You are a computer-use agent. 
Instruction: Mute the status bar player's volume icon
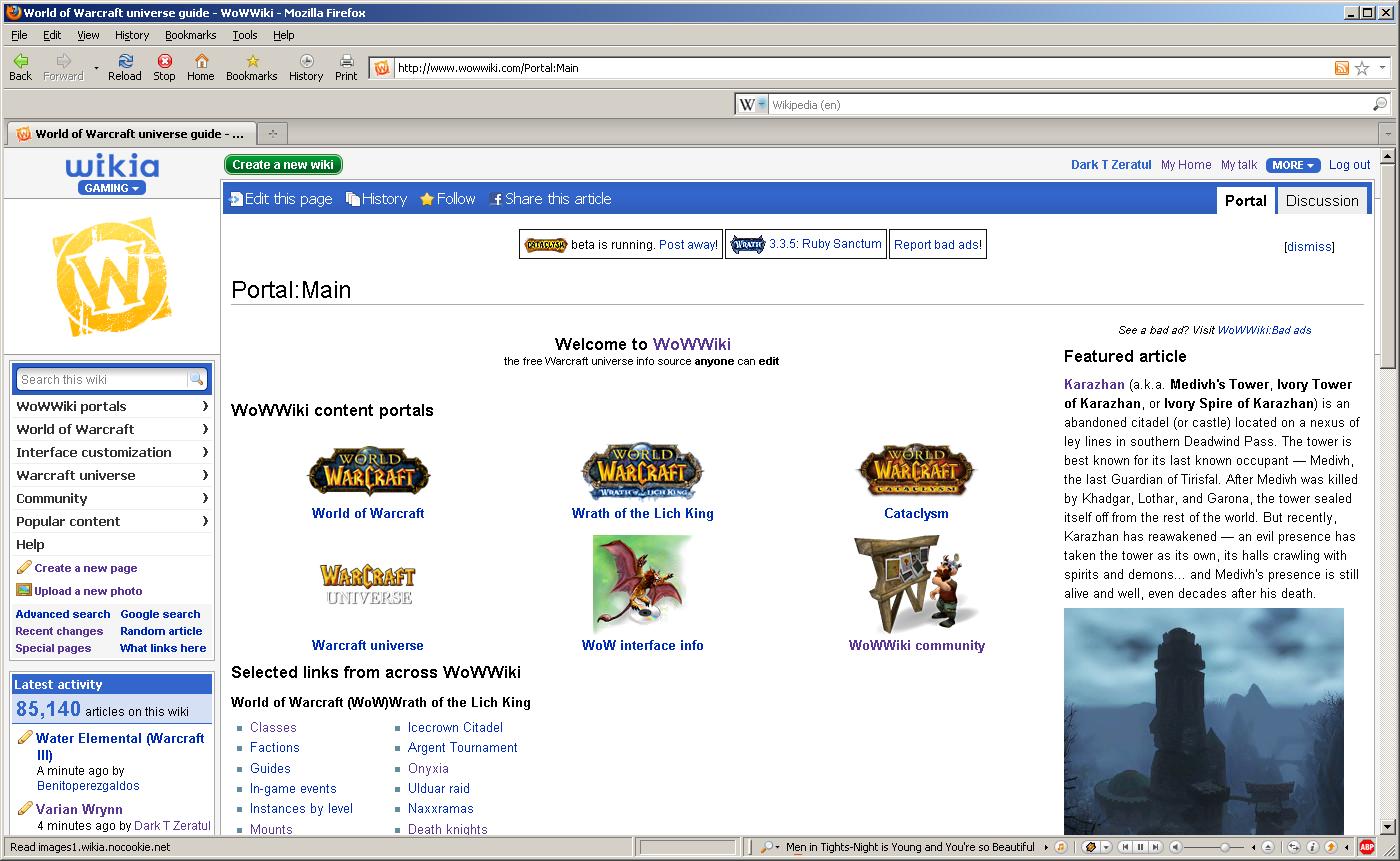(x=1176, y=847)
